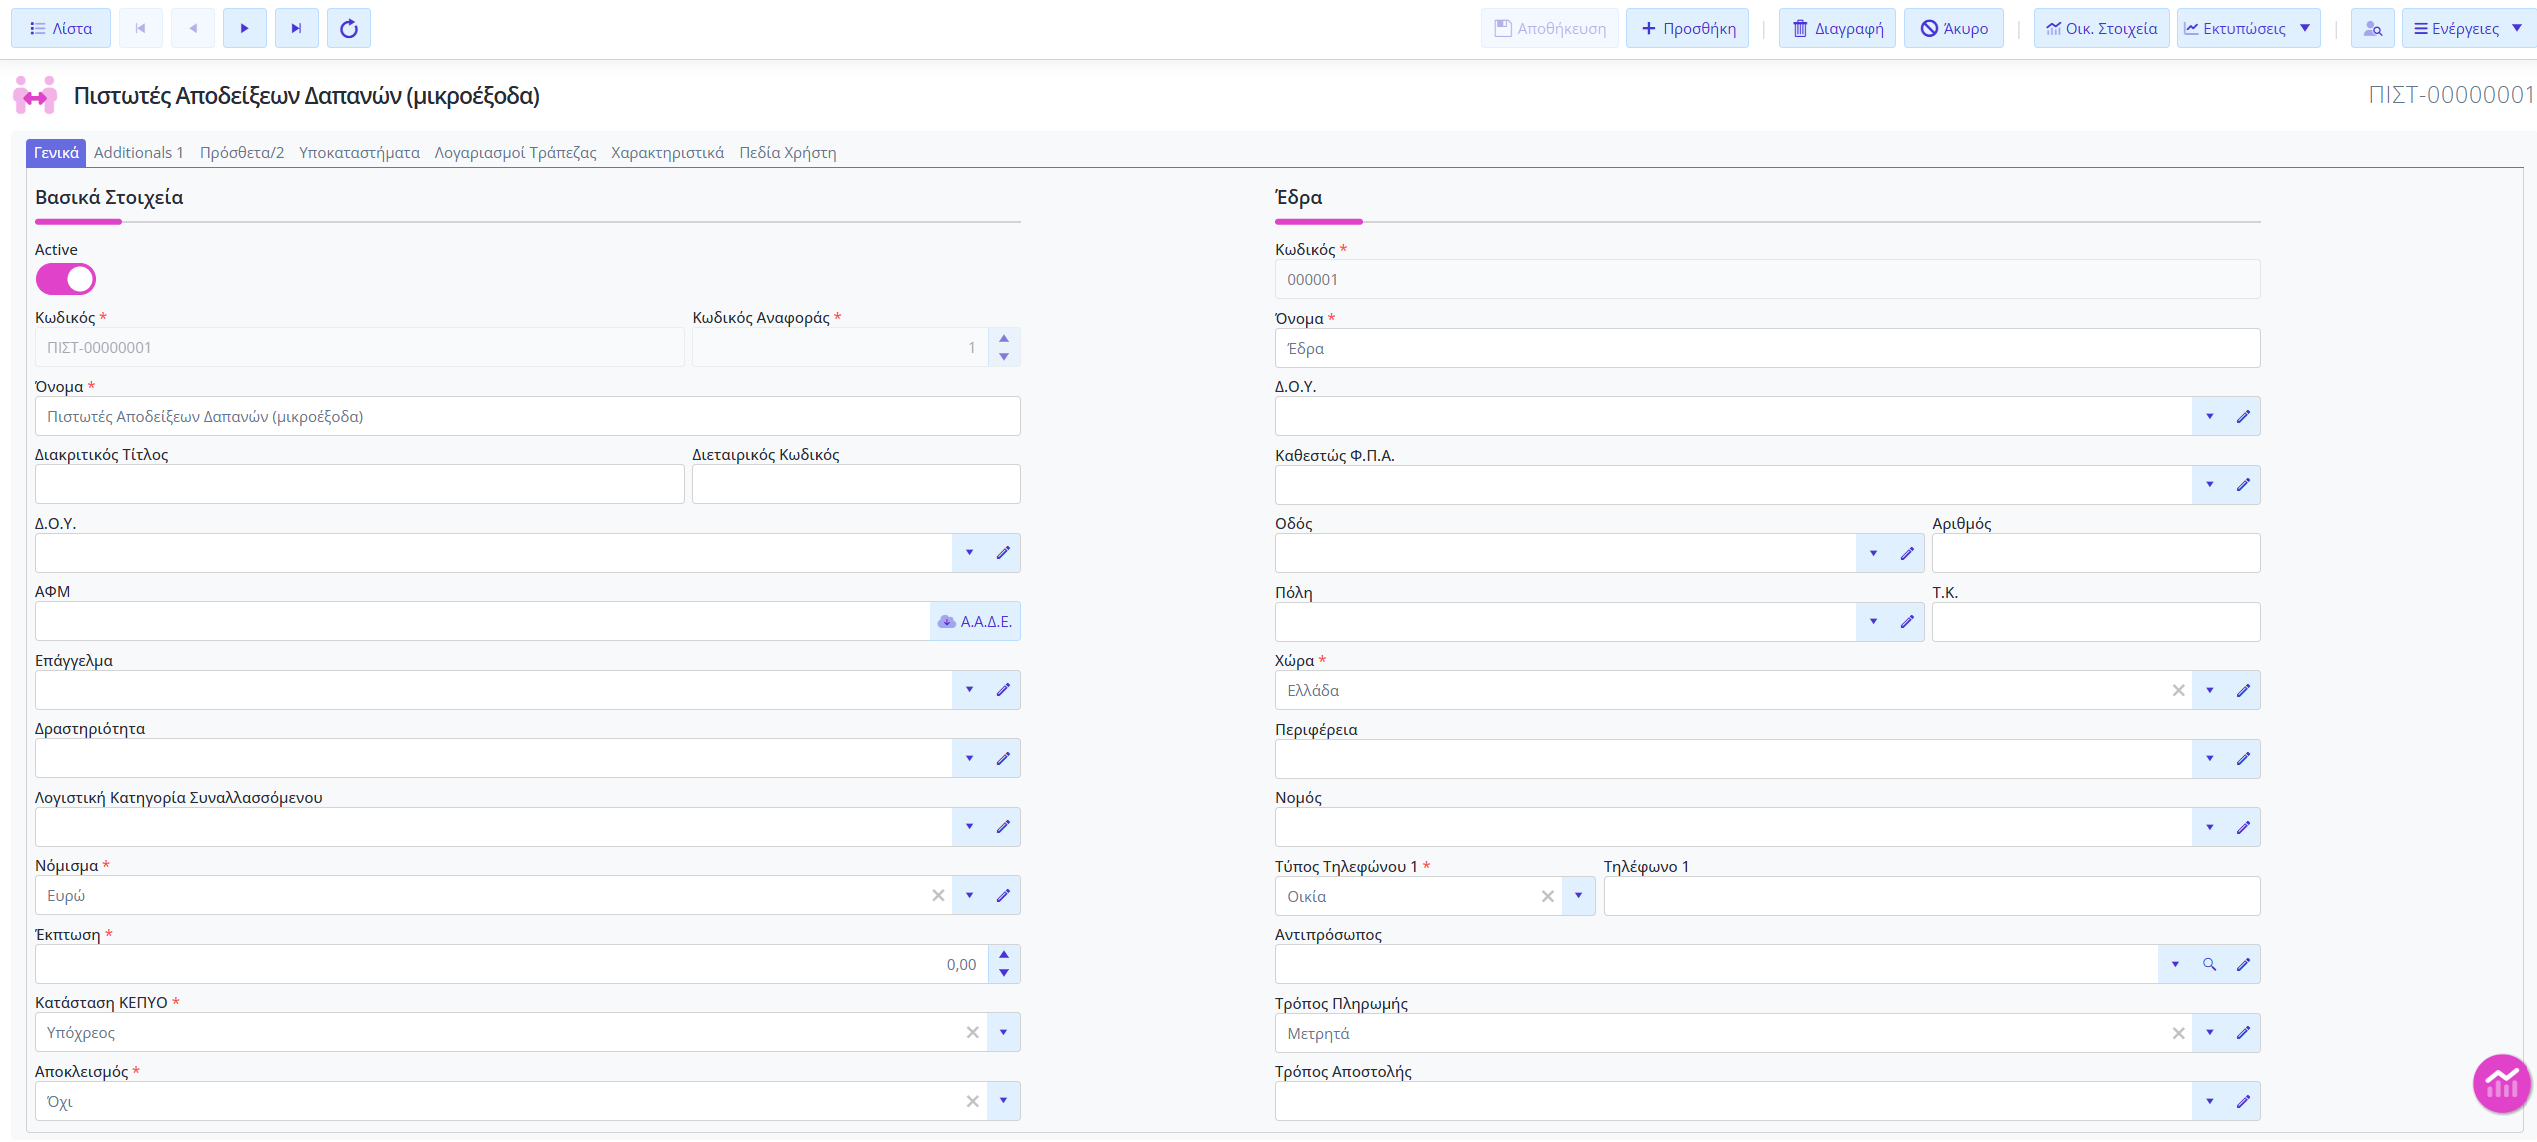The image size is (2537, 1142).
Task: Fetch details with the Α.Α.Δ.Ε. button
Action: click(975, 621)
